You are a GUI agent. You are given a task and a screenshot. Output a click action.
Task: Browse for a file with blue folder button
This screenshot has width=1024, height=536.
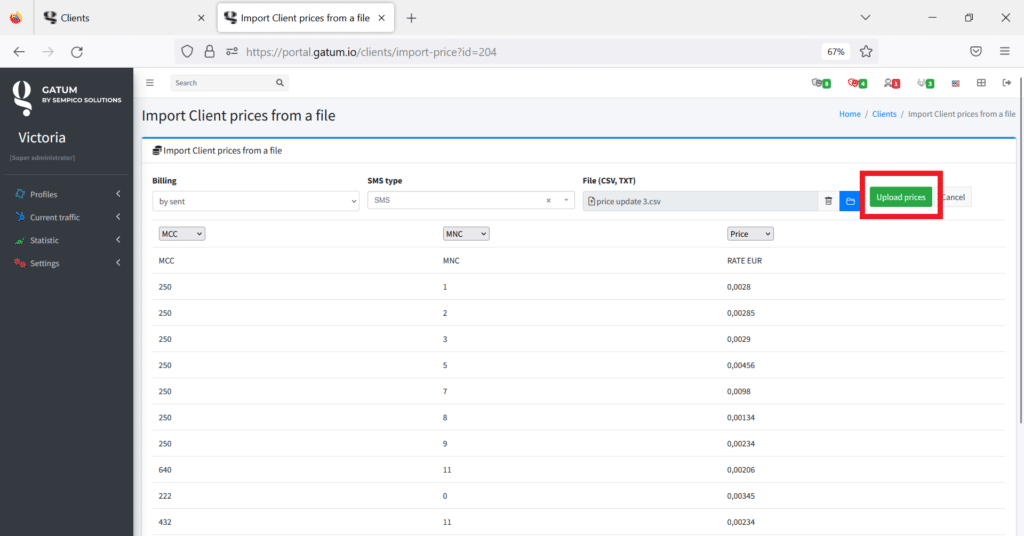pos(850,201)
